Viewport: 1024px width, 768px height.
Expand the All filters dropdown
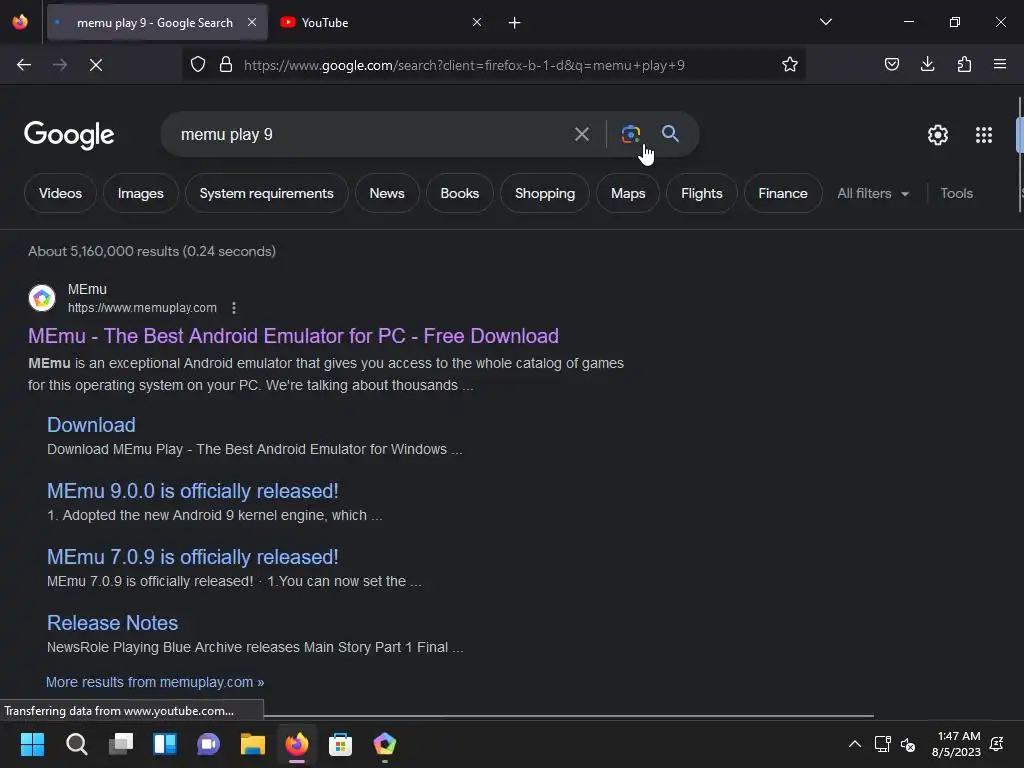coord(872,193)
